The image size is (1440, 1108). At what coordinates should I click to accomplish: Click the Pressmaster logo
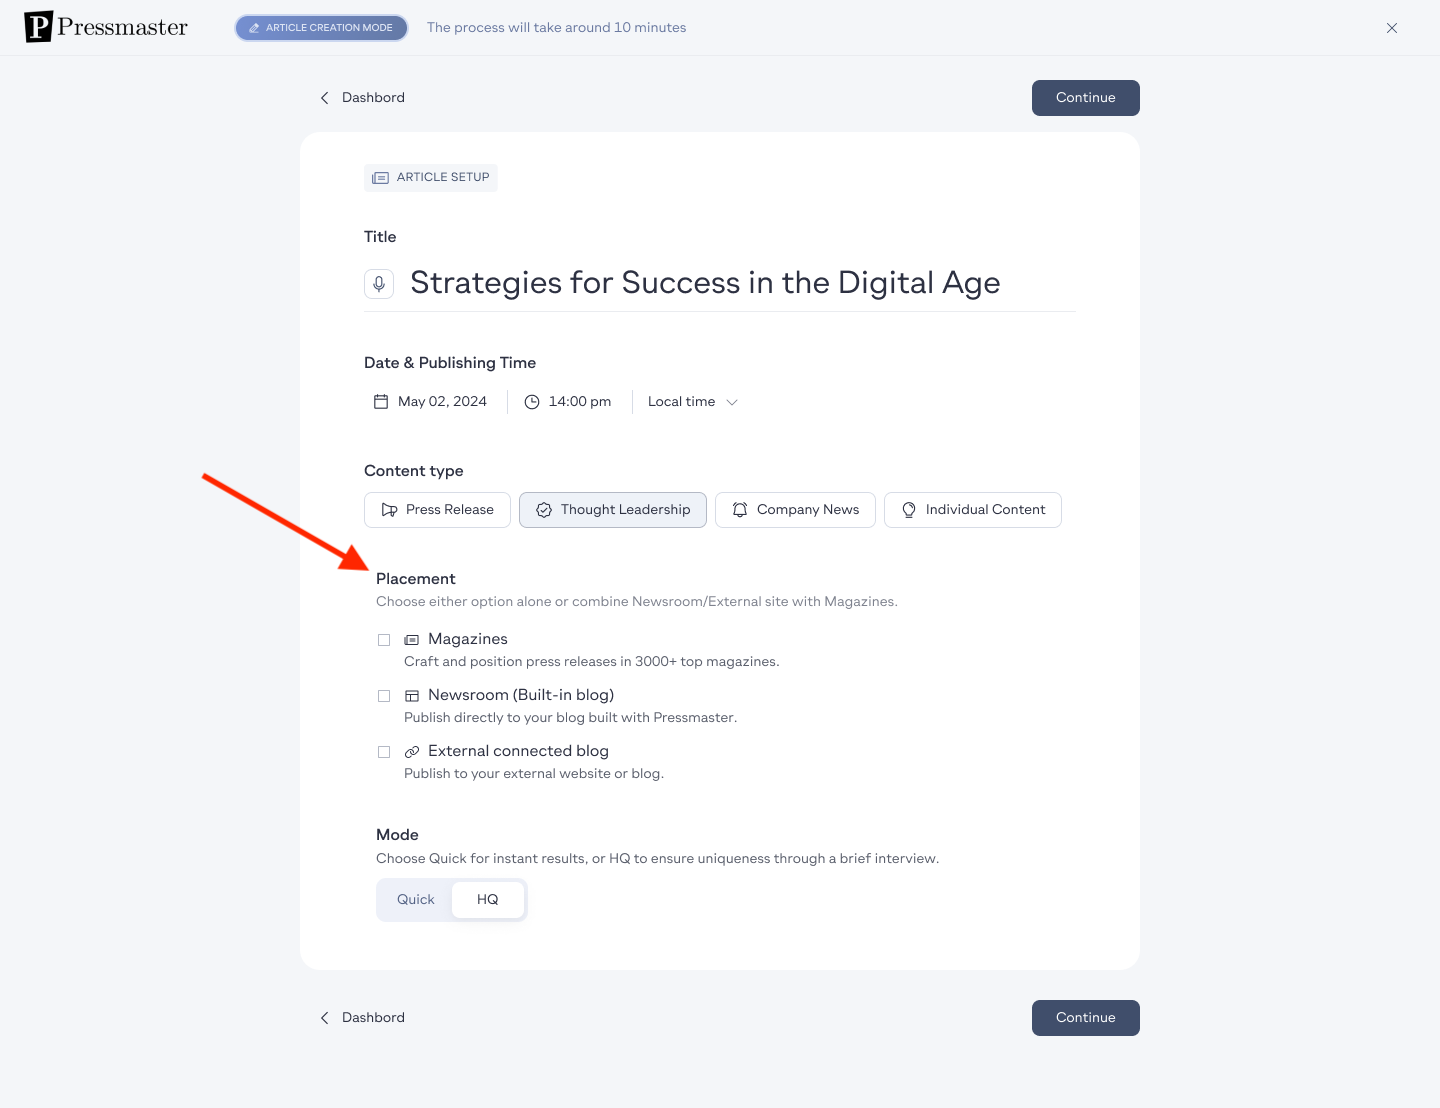(x=106, y=27)
